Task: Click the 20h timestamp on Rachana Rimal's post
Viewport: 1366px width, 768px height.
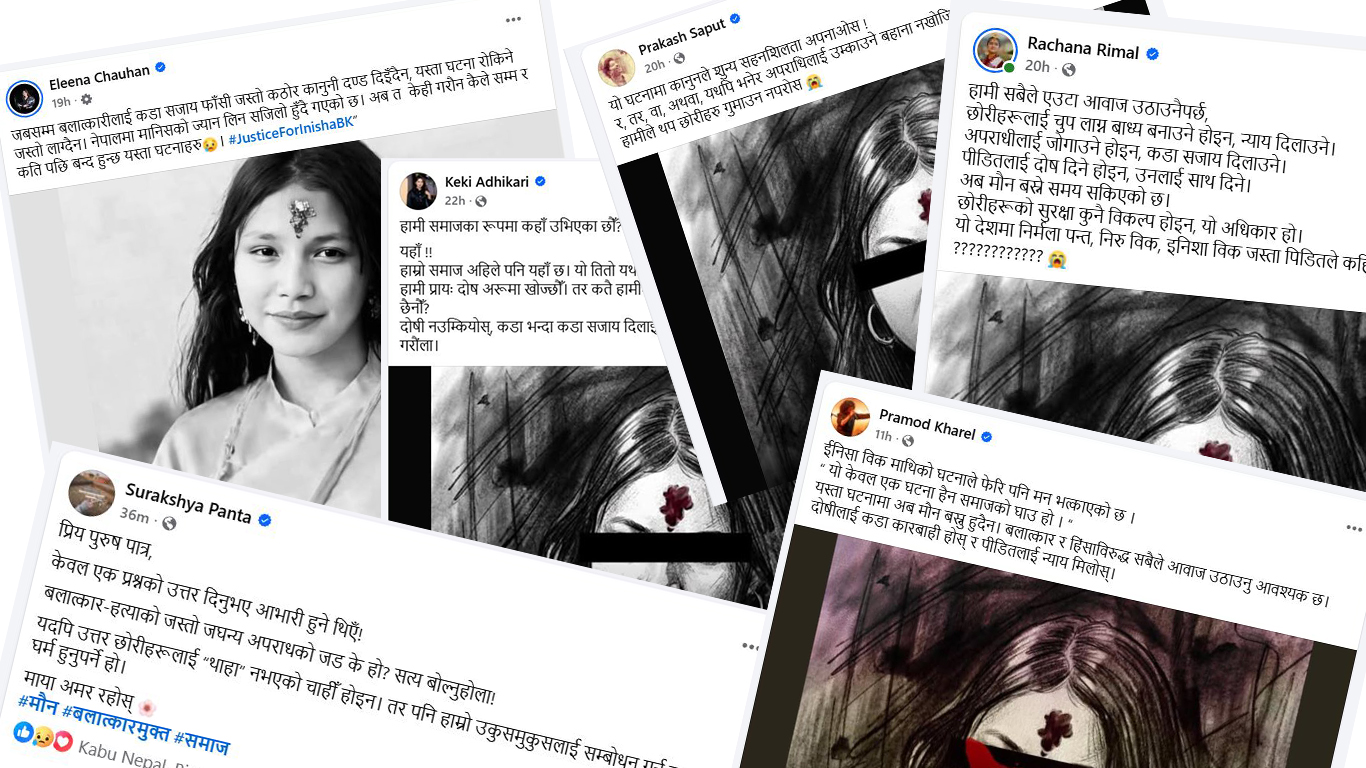Action: pos(1037,67)
